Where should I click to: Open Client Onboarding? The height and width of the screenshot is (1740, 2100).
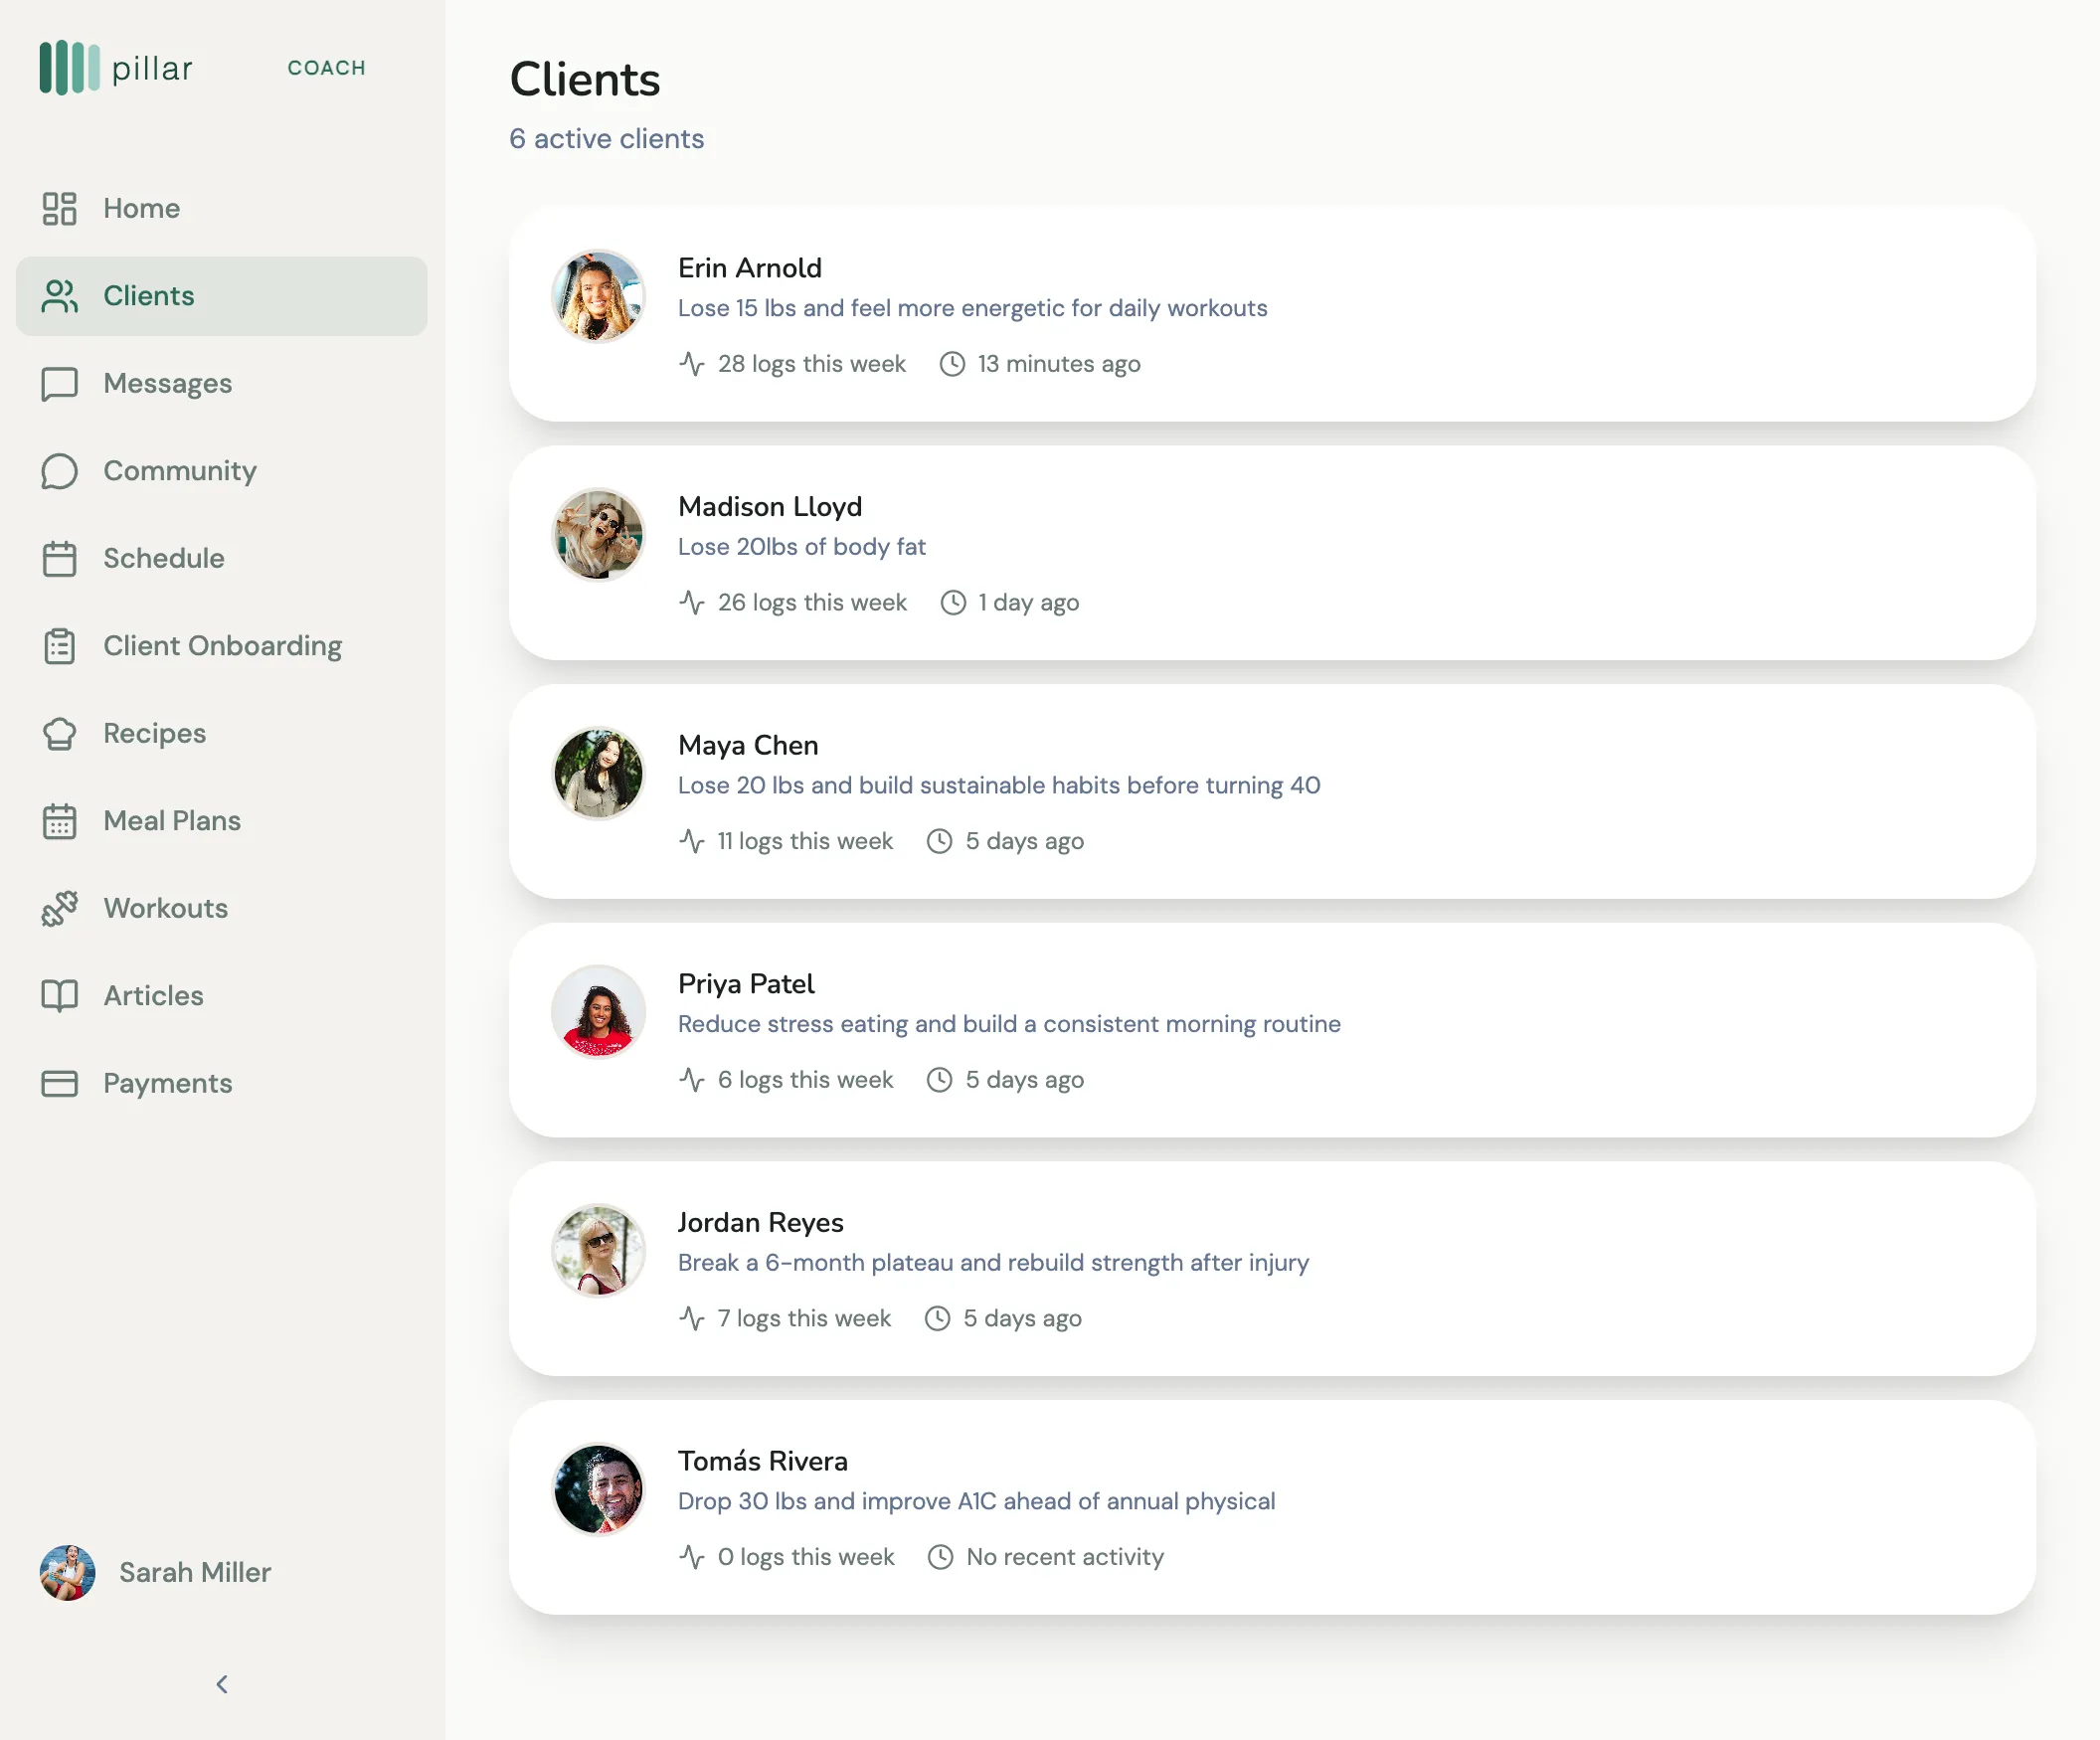[x=222, y=646]
